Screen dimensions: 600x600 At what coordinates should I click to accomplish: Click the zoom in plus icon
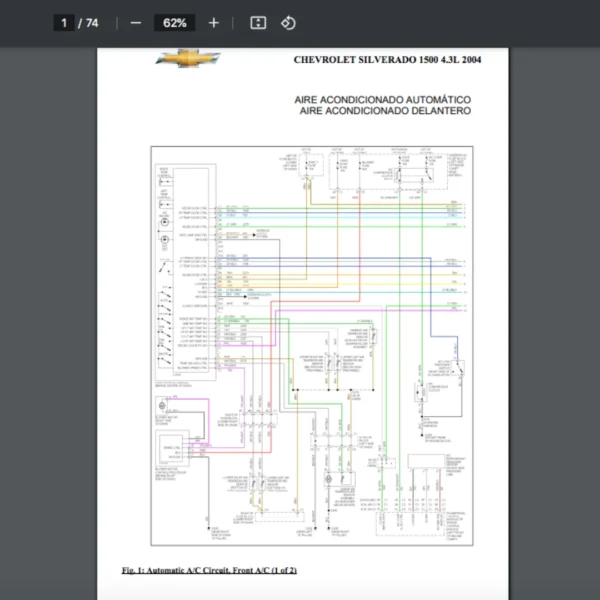coord(213,23)
